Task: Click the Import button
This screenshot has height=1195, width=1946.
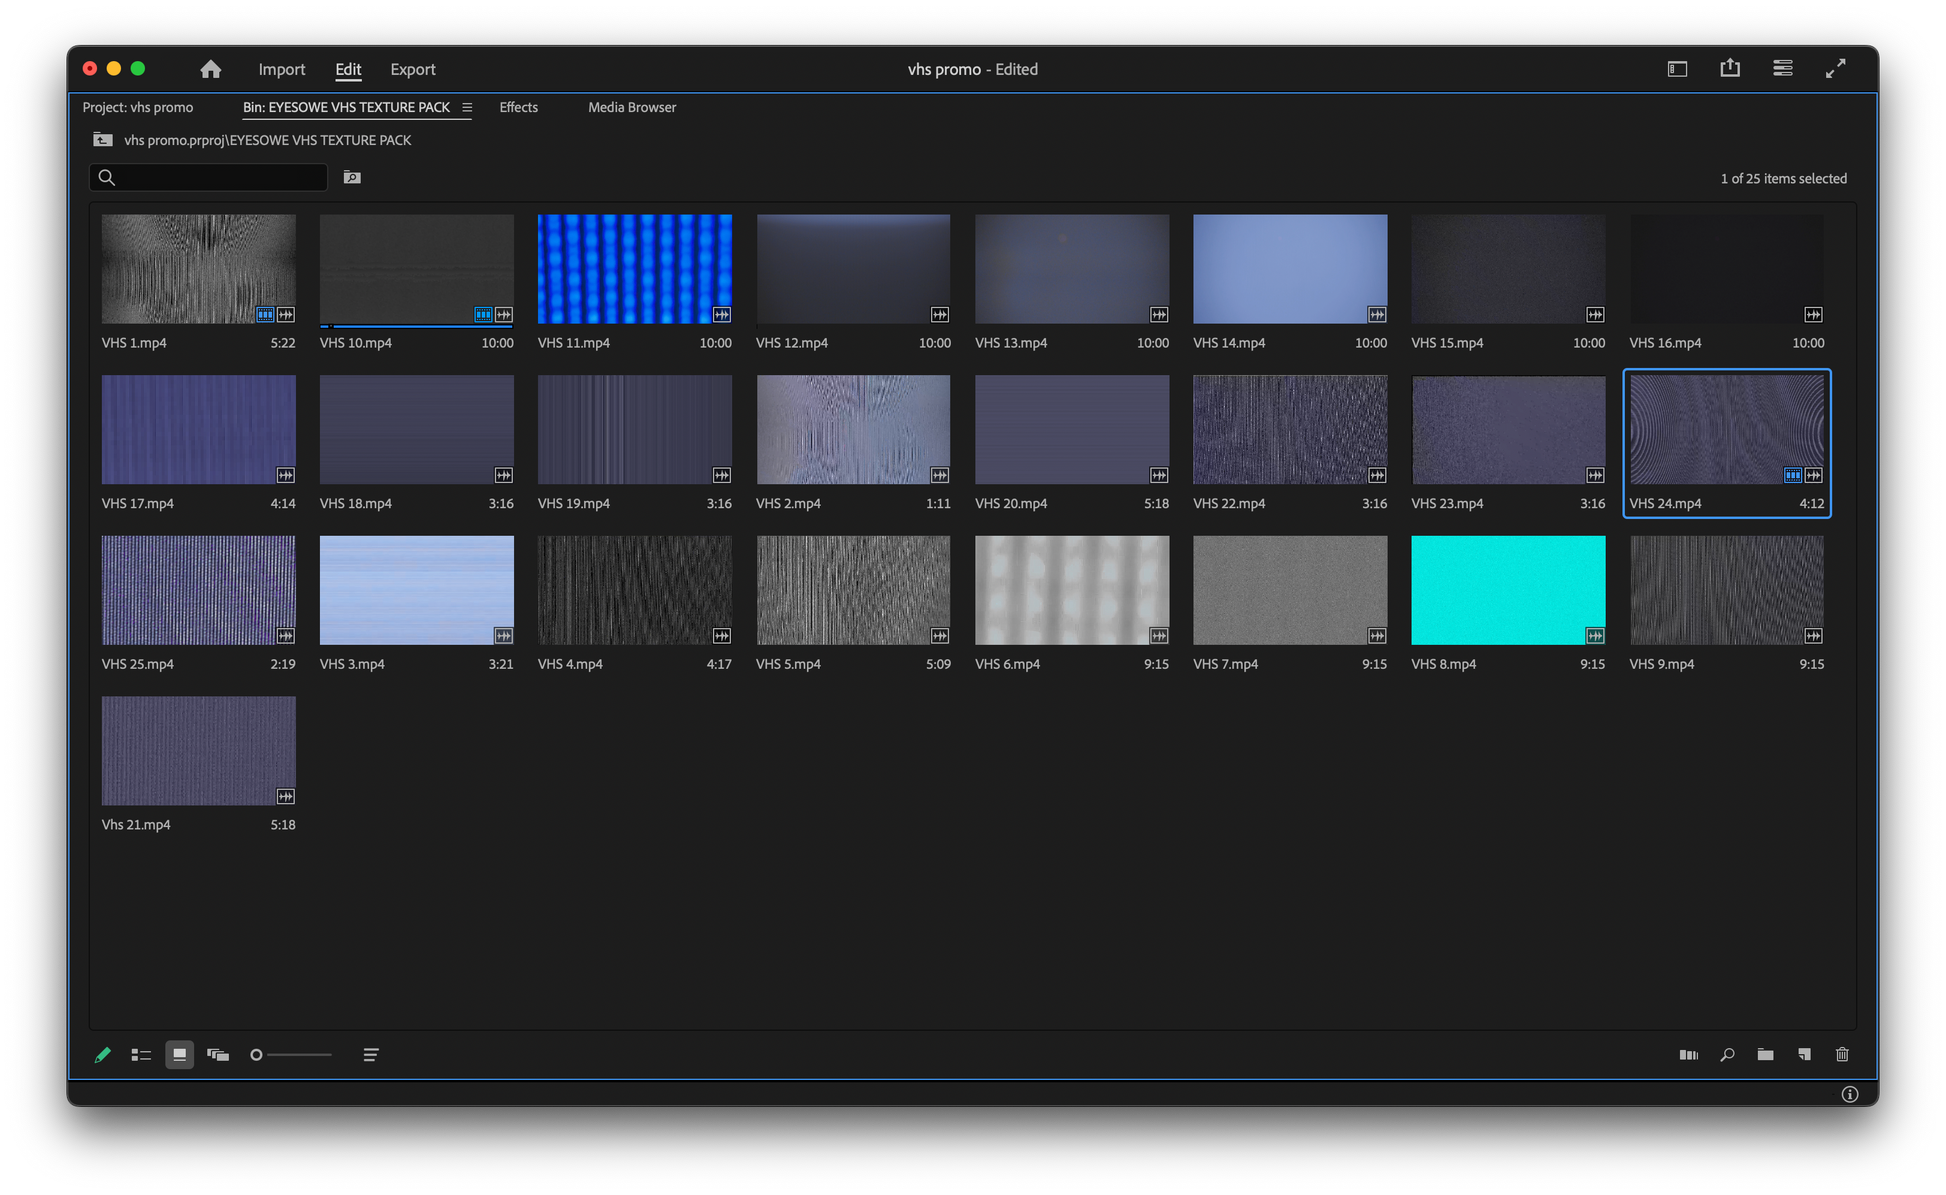Action: pos(281,69)
